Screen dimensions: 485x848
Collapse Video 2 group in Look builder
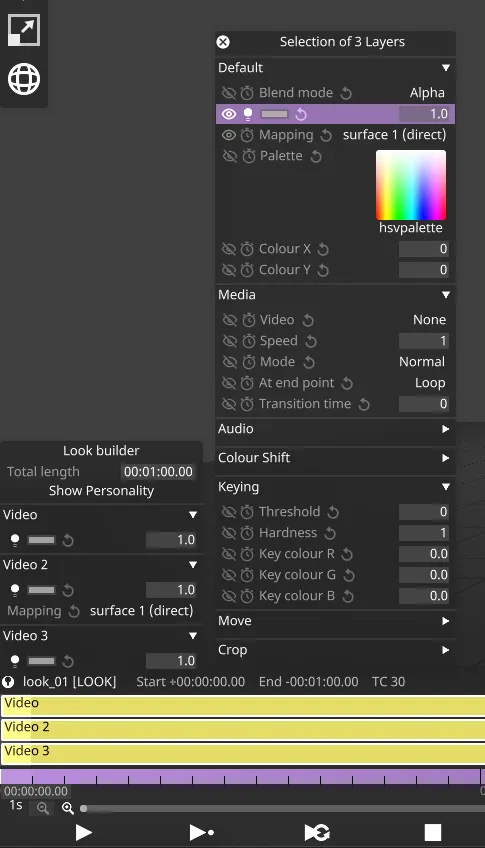(x=192, y=565)
